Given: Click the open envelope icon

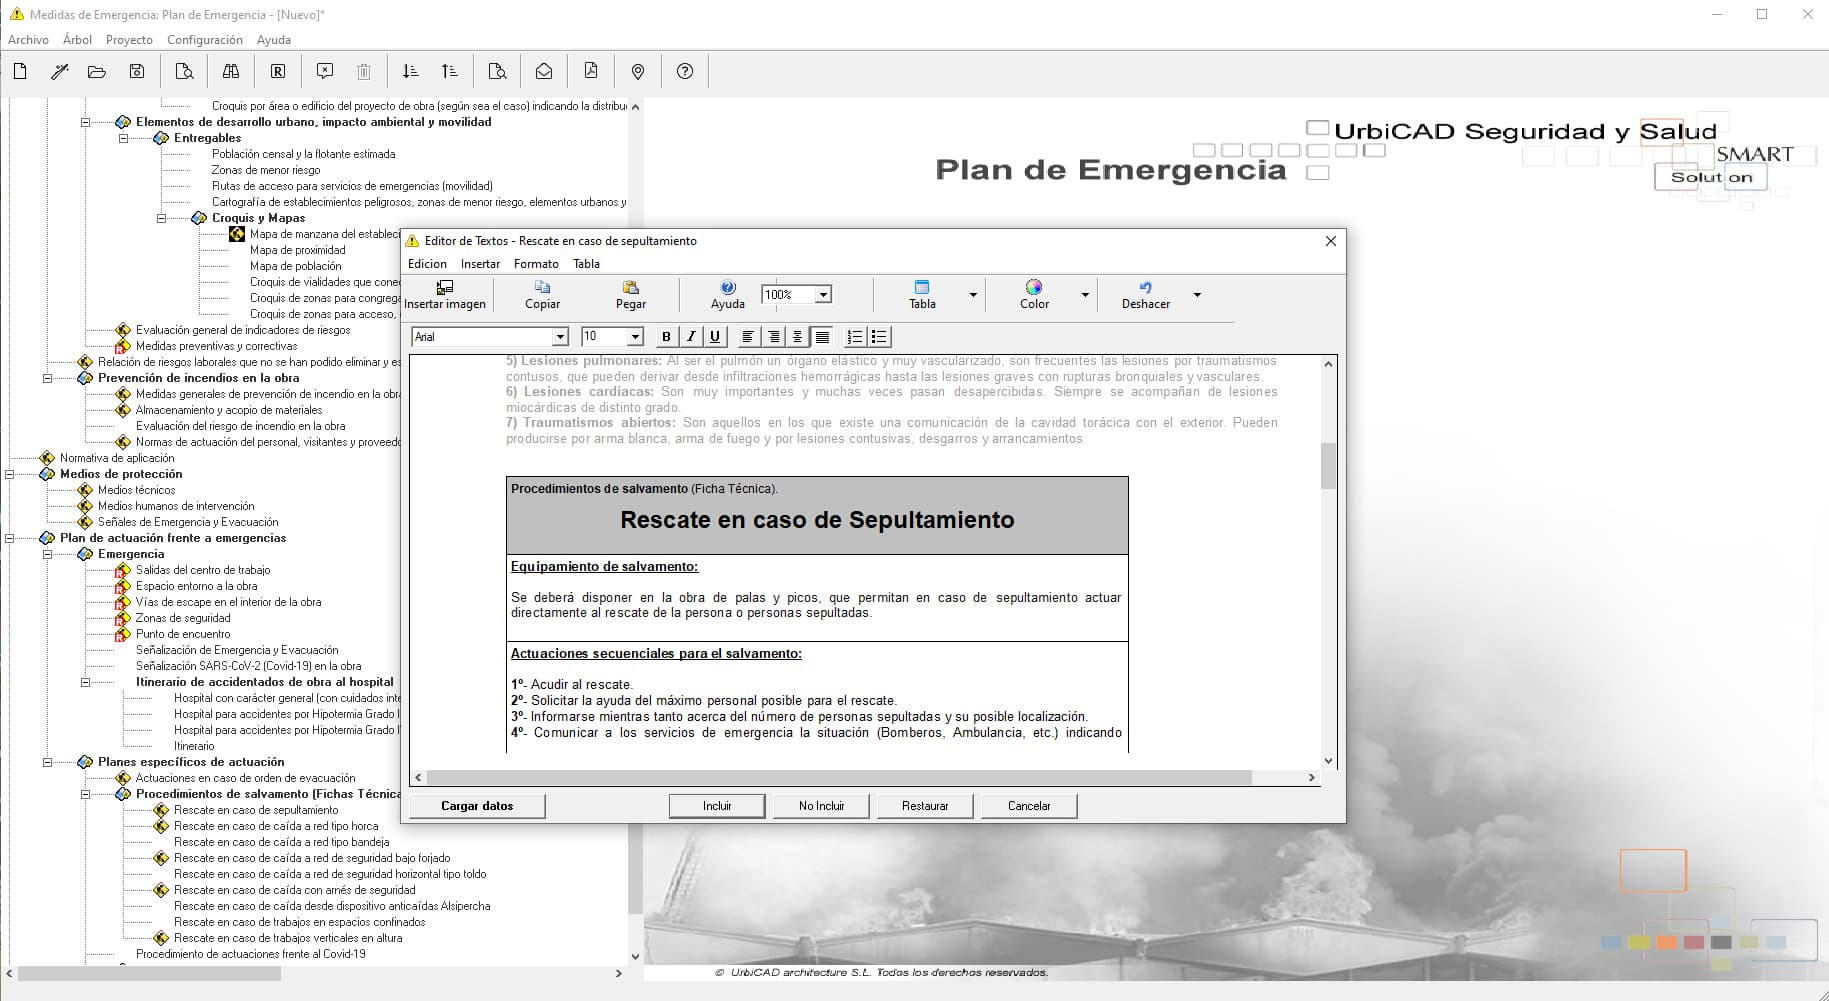Looking at the screenshot, I should coord(544,71).
